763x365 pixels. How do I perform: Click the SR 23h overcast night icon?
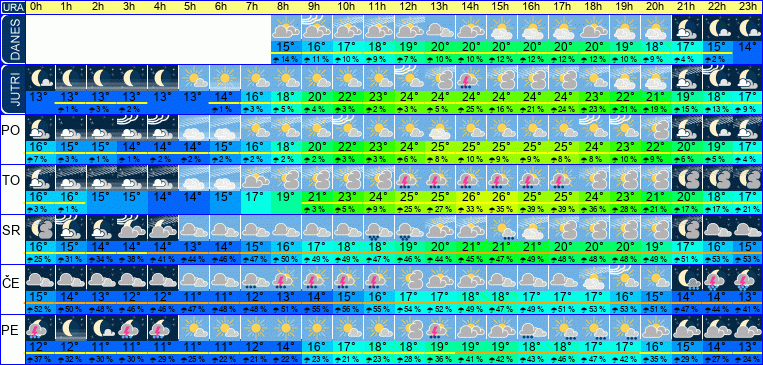[747, 228]
